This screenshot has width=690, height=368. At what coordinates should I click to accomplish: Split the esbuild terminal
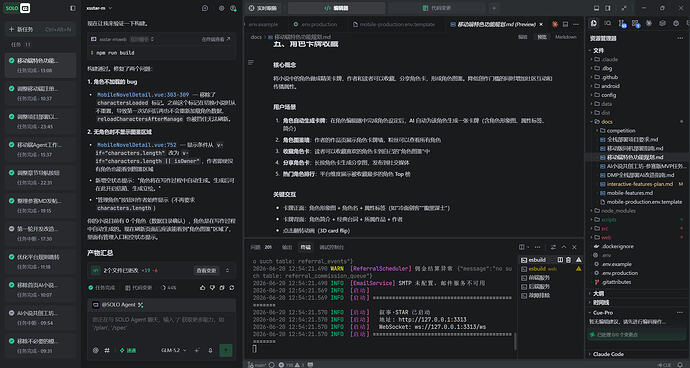tap(560, 260)
